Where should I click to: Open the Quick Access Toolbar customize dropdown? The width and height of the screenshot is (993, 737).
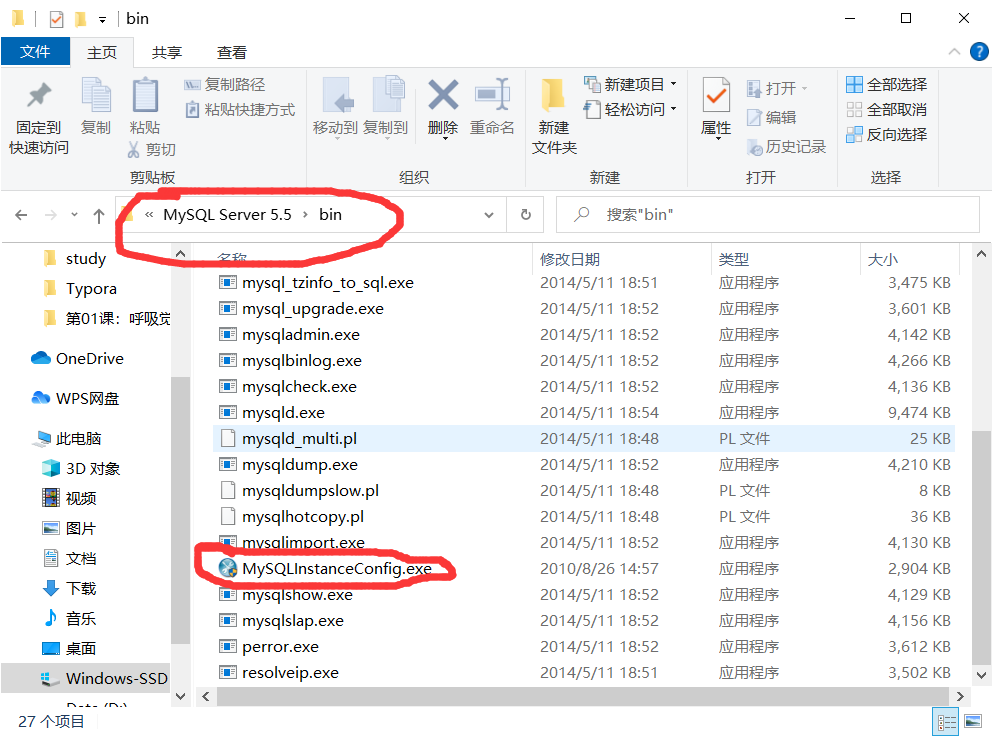(x=103, y=20)
